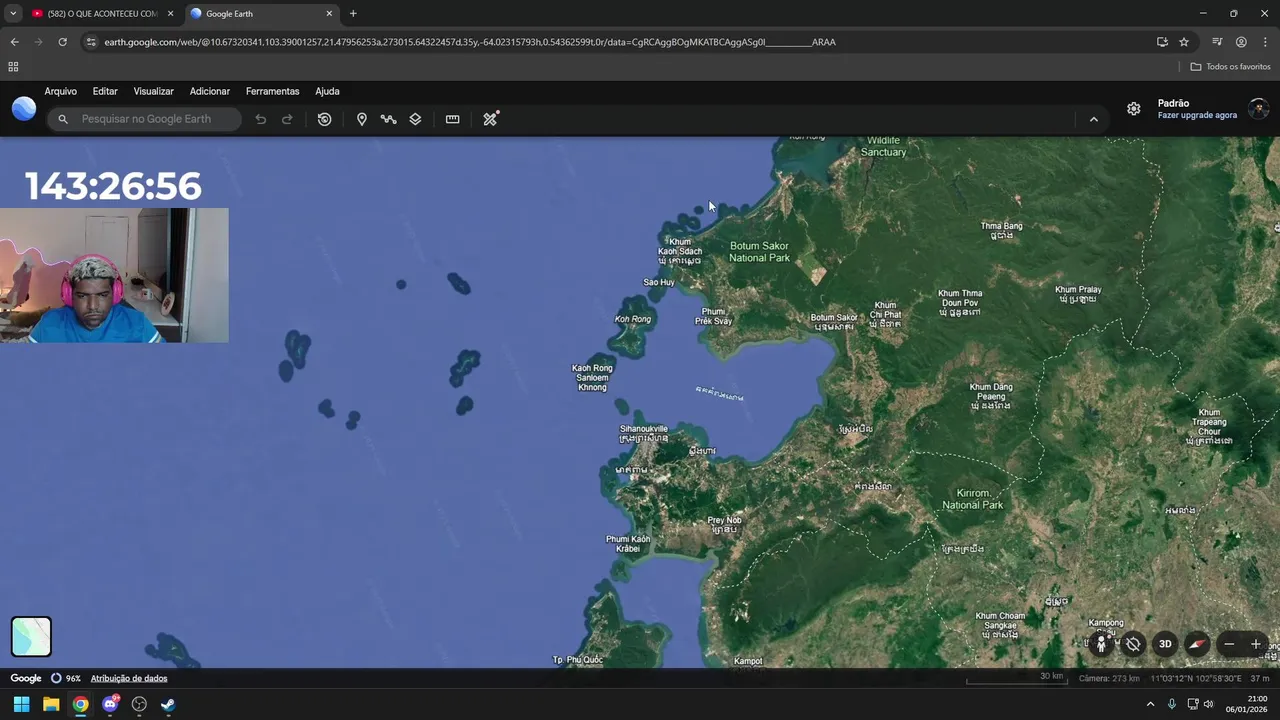Focus the Pesquisar no Google Earth field
The image size is (1280, 720).
pyautogui.click(x=145, y=119)
